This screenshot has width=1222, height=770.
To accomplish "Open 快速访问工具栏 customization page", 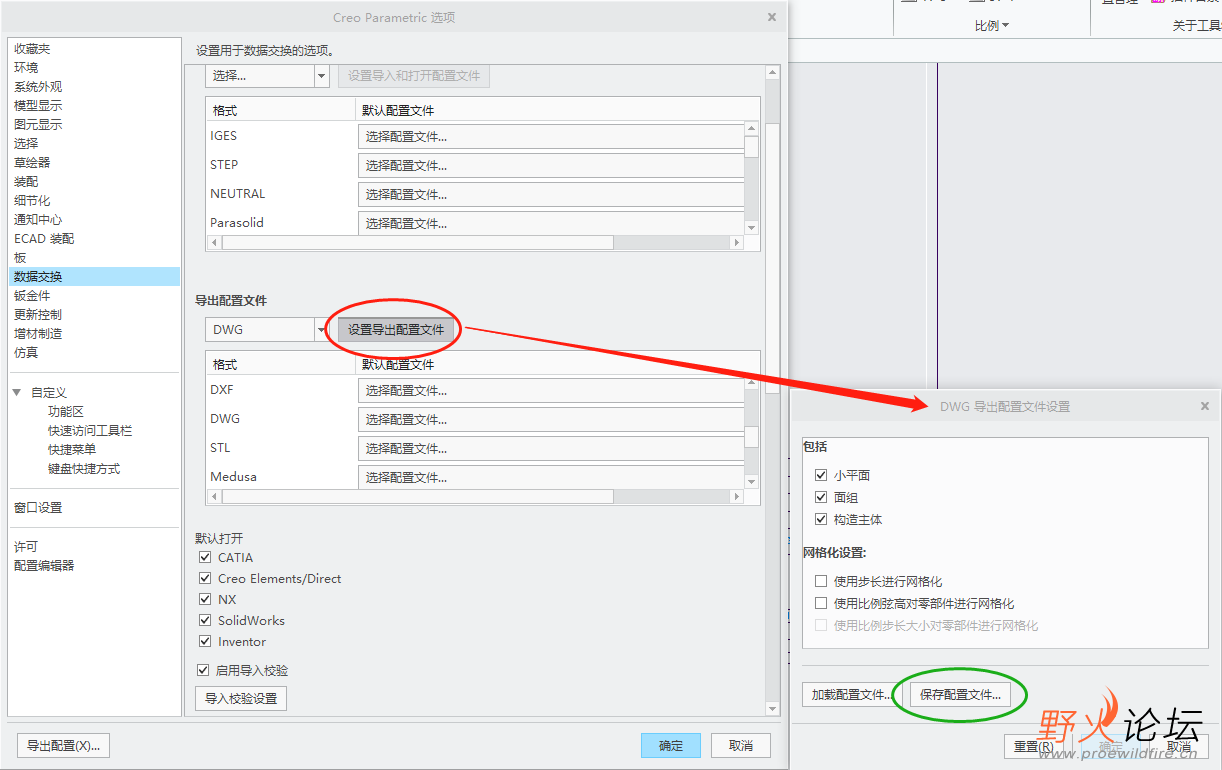I will click(x=90, y=431).
